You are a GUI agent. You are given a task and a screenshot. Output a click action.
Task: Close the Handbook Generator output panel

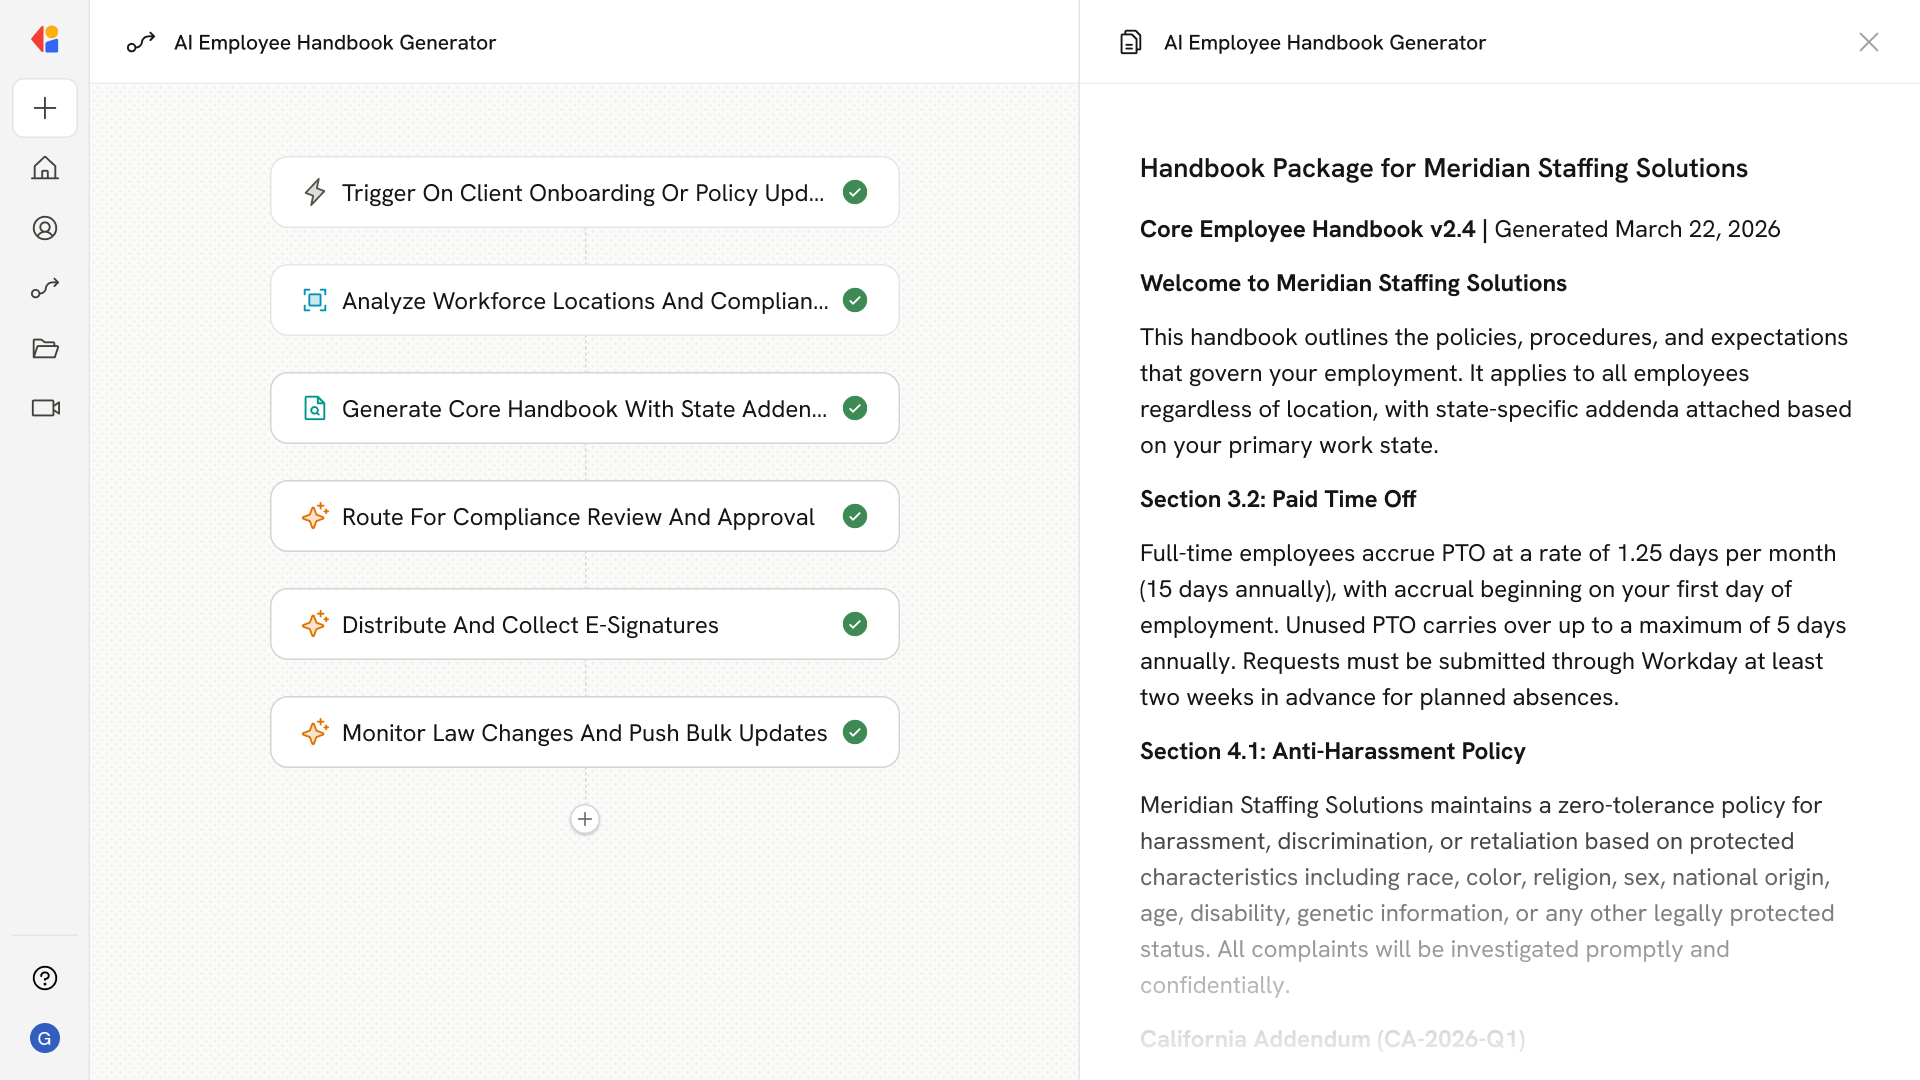click(x=1868, y=42)
